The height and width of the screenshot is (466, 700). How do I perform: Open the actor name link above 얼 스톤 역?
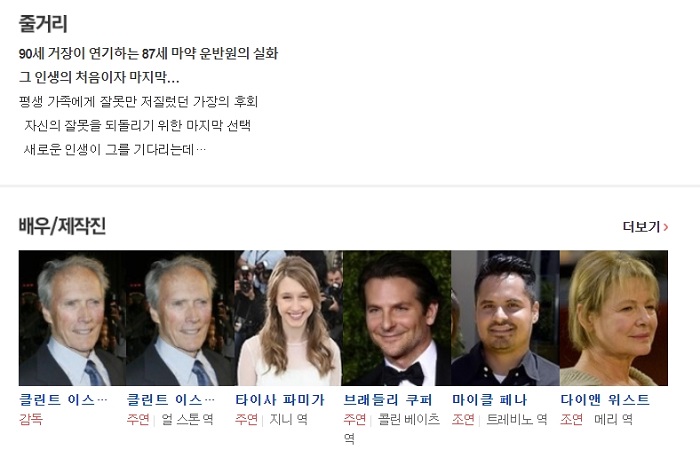[171, 399]
